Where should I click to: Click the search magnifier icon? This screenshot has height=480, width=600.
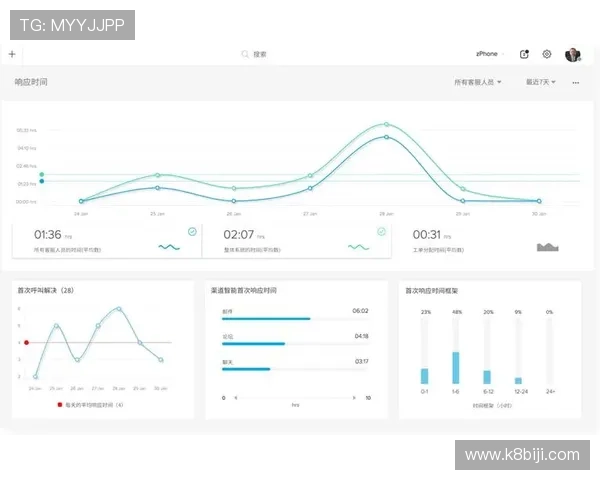click(245, 54)
